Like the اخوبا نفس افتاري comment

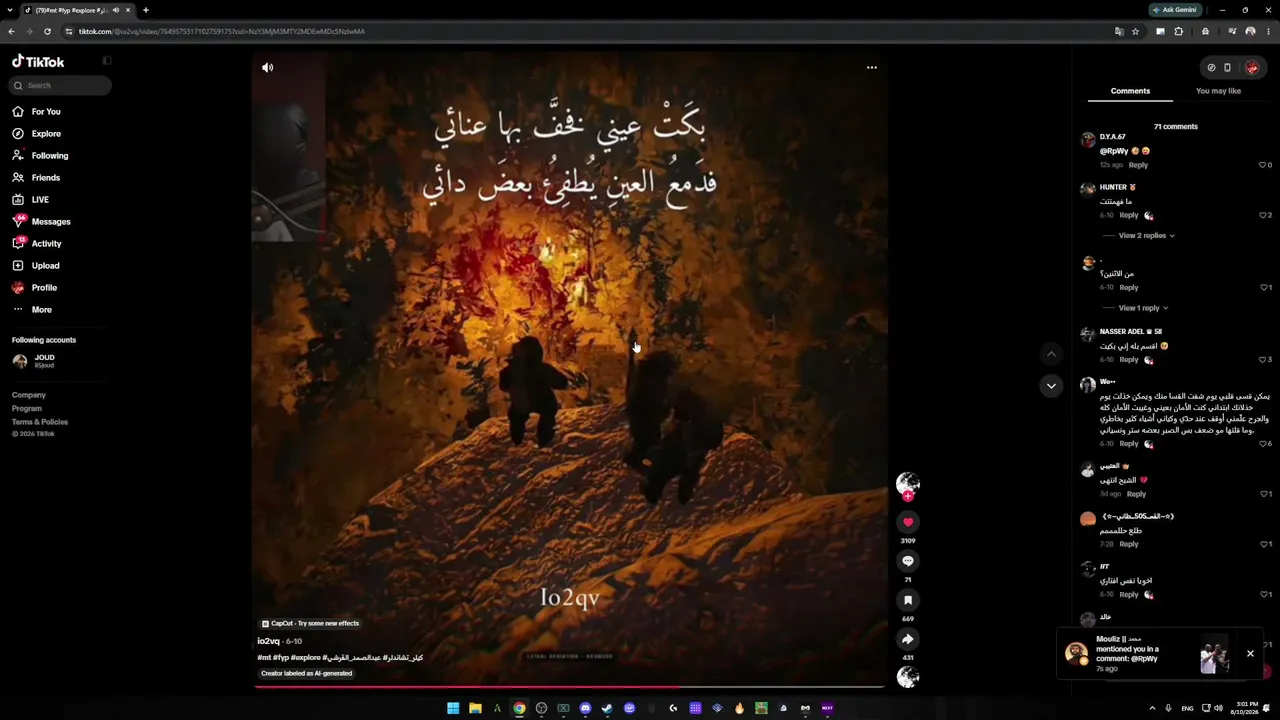tap(1264, 595)
